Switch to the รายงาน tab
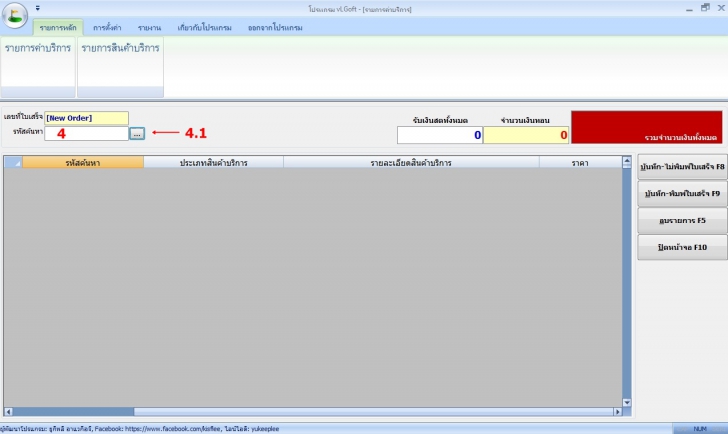The width and height of the screenshot is (728, 434). (x=149, y=28)
